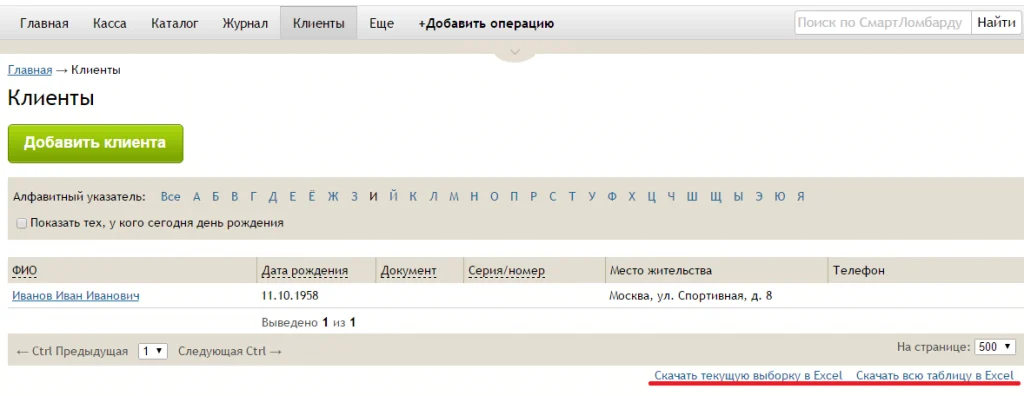The width and height of the screenshot is (1024, 396).
Task: Filter clients by letter Ш
Action: [x=692, y=197]
